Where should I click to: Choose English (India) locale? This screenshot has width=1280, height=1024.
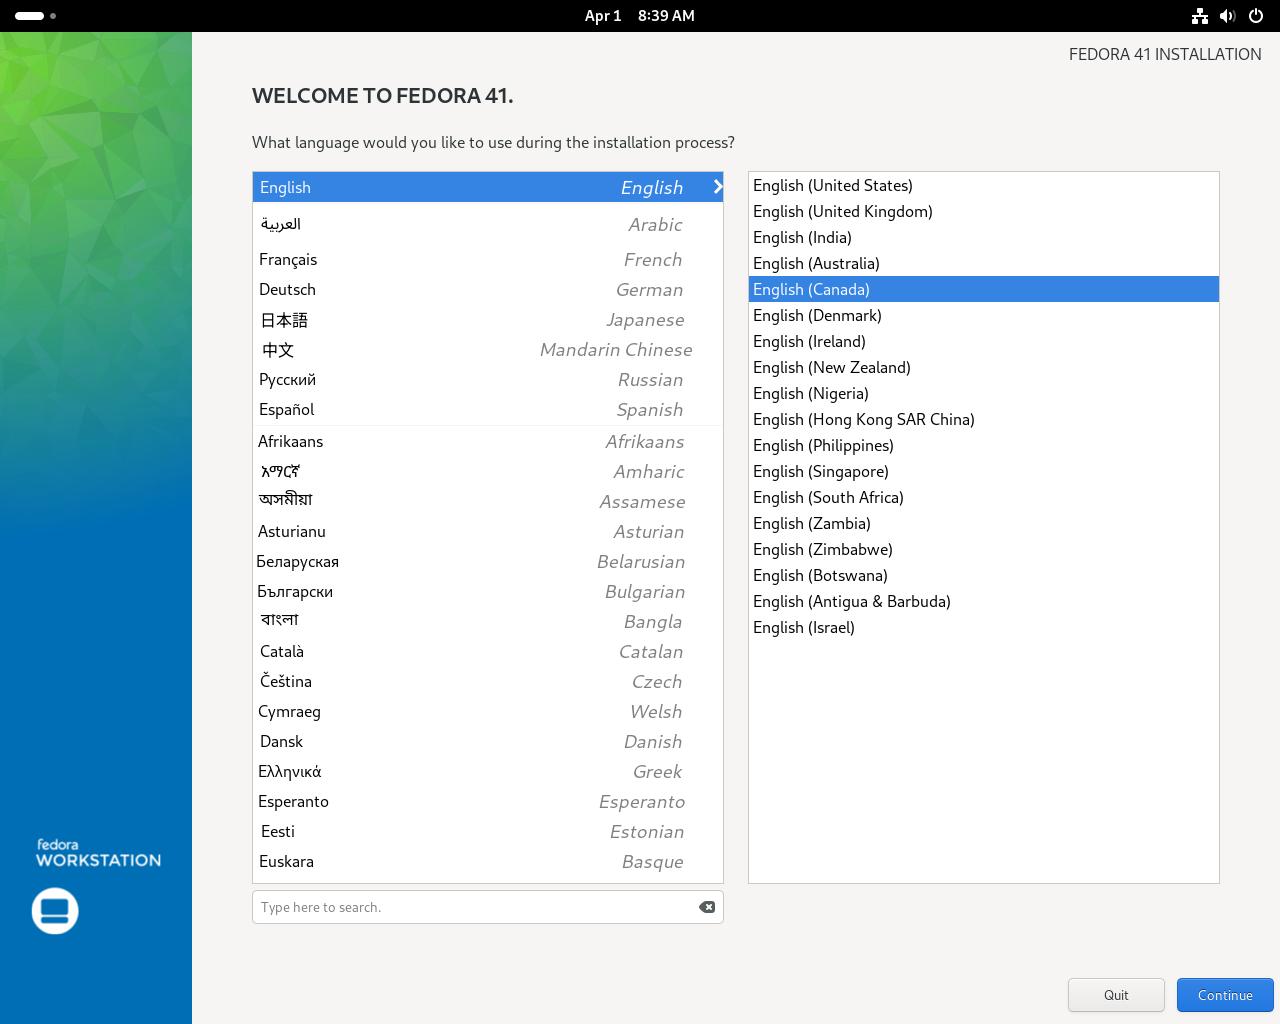point(984,237)
